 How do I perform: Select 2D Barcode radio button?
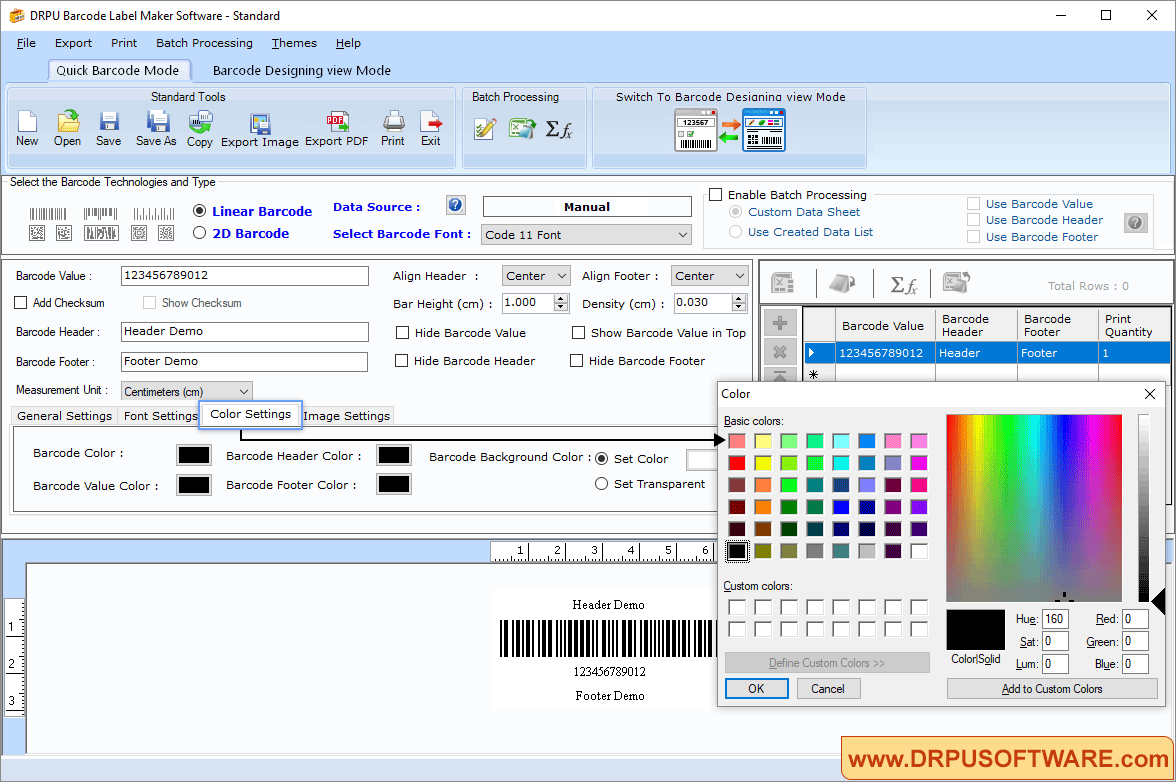click(x=200, y=232)
